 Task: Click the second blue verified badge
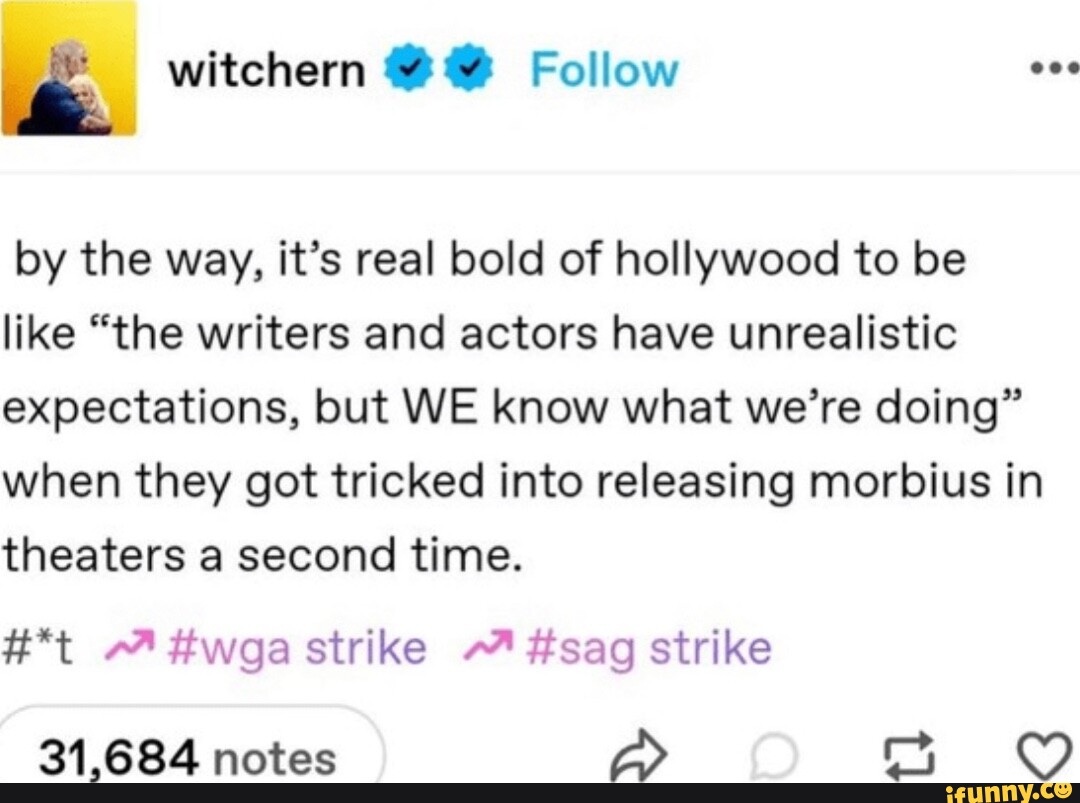(x=468, y=68)
